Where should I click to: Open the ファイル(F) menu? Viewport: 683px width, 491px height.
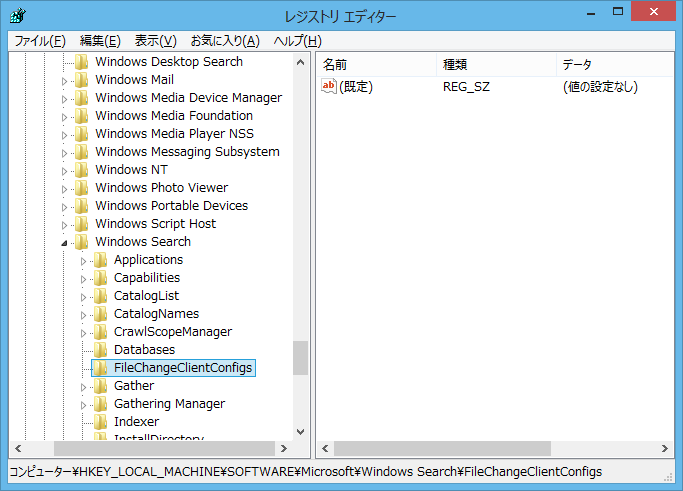click(x=40, y=41)
